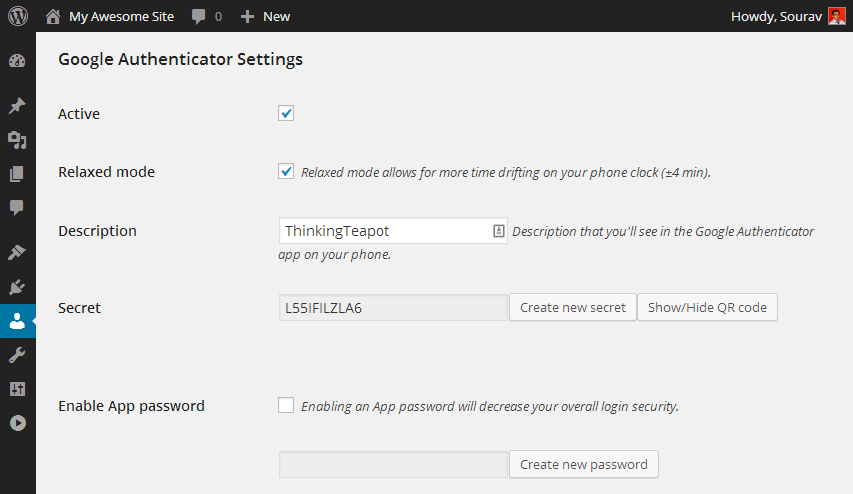Viewport: 853px width, 494px height.
Task: Open the Media library icon
Action: (x=17, y=140)
